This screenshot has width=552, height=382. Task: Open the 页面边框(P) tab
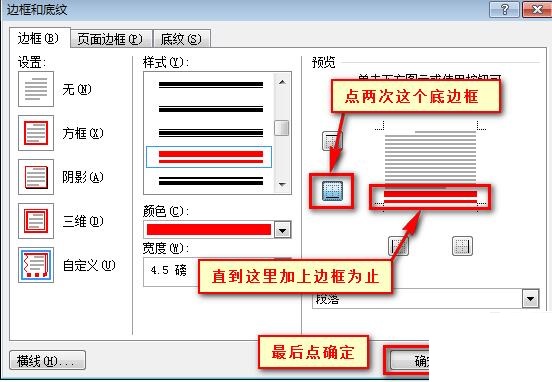pyautogui.click(x=111, y=39)
